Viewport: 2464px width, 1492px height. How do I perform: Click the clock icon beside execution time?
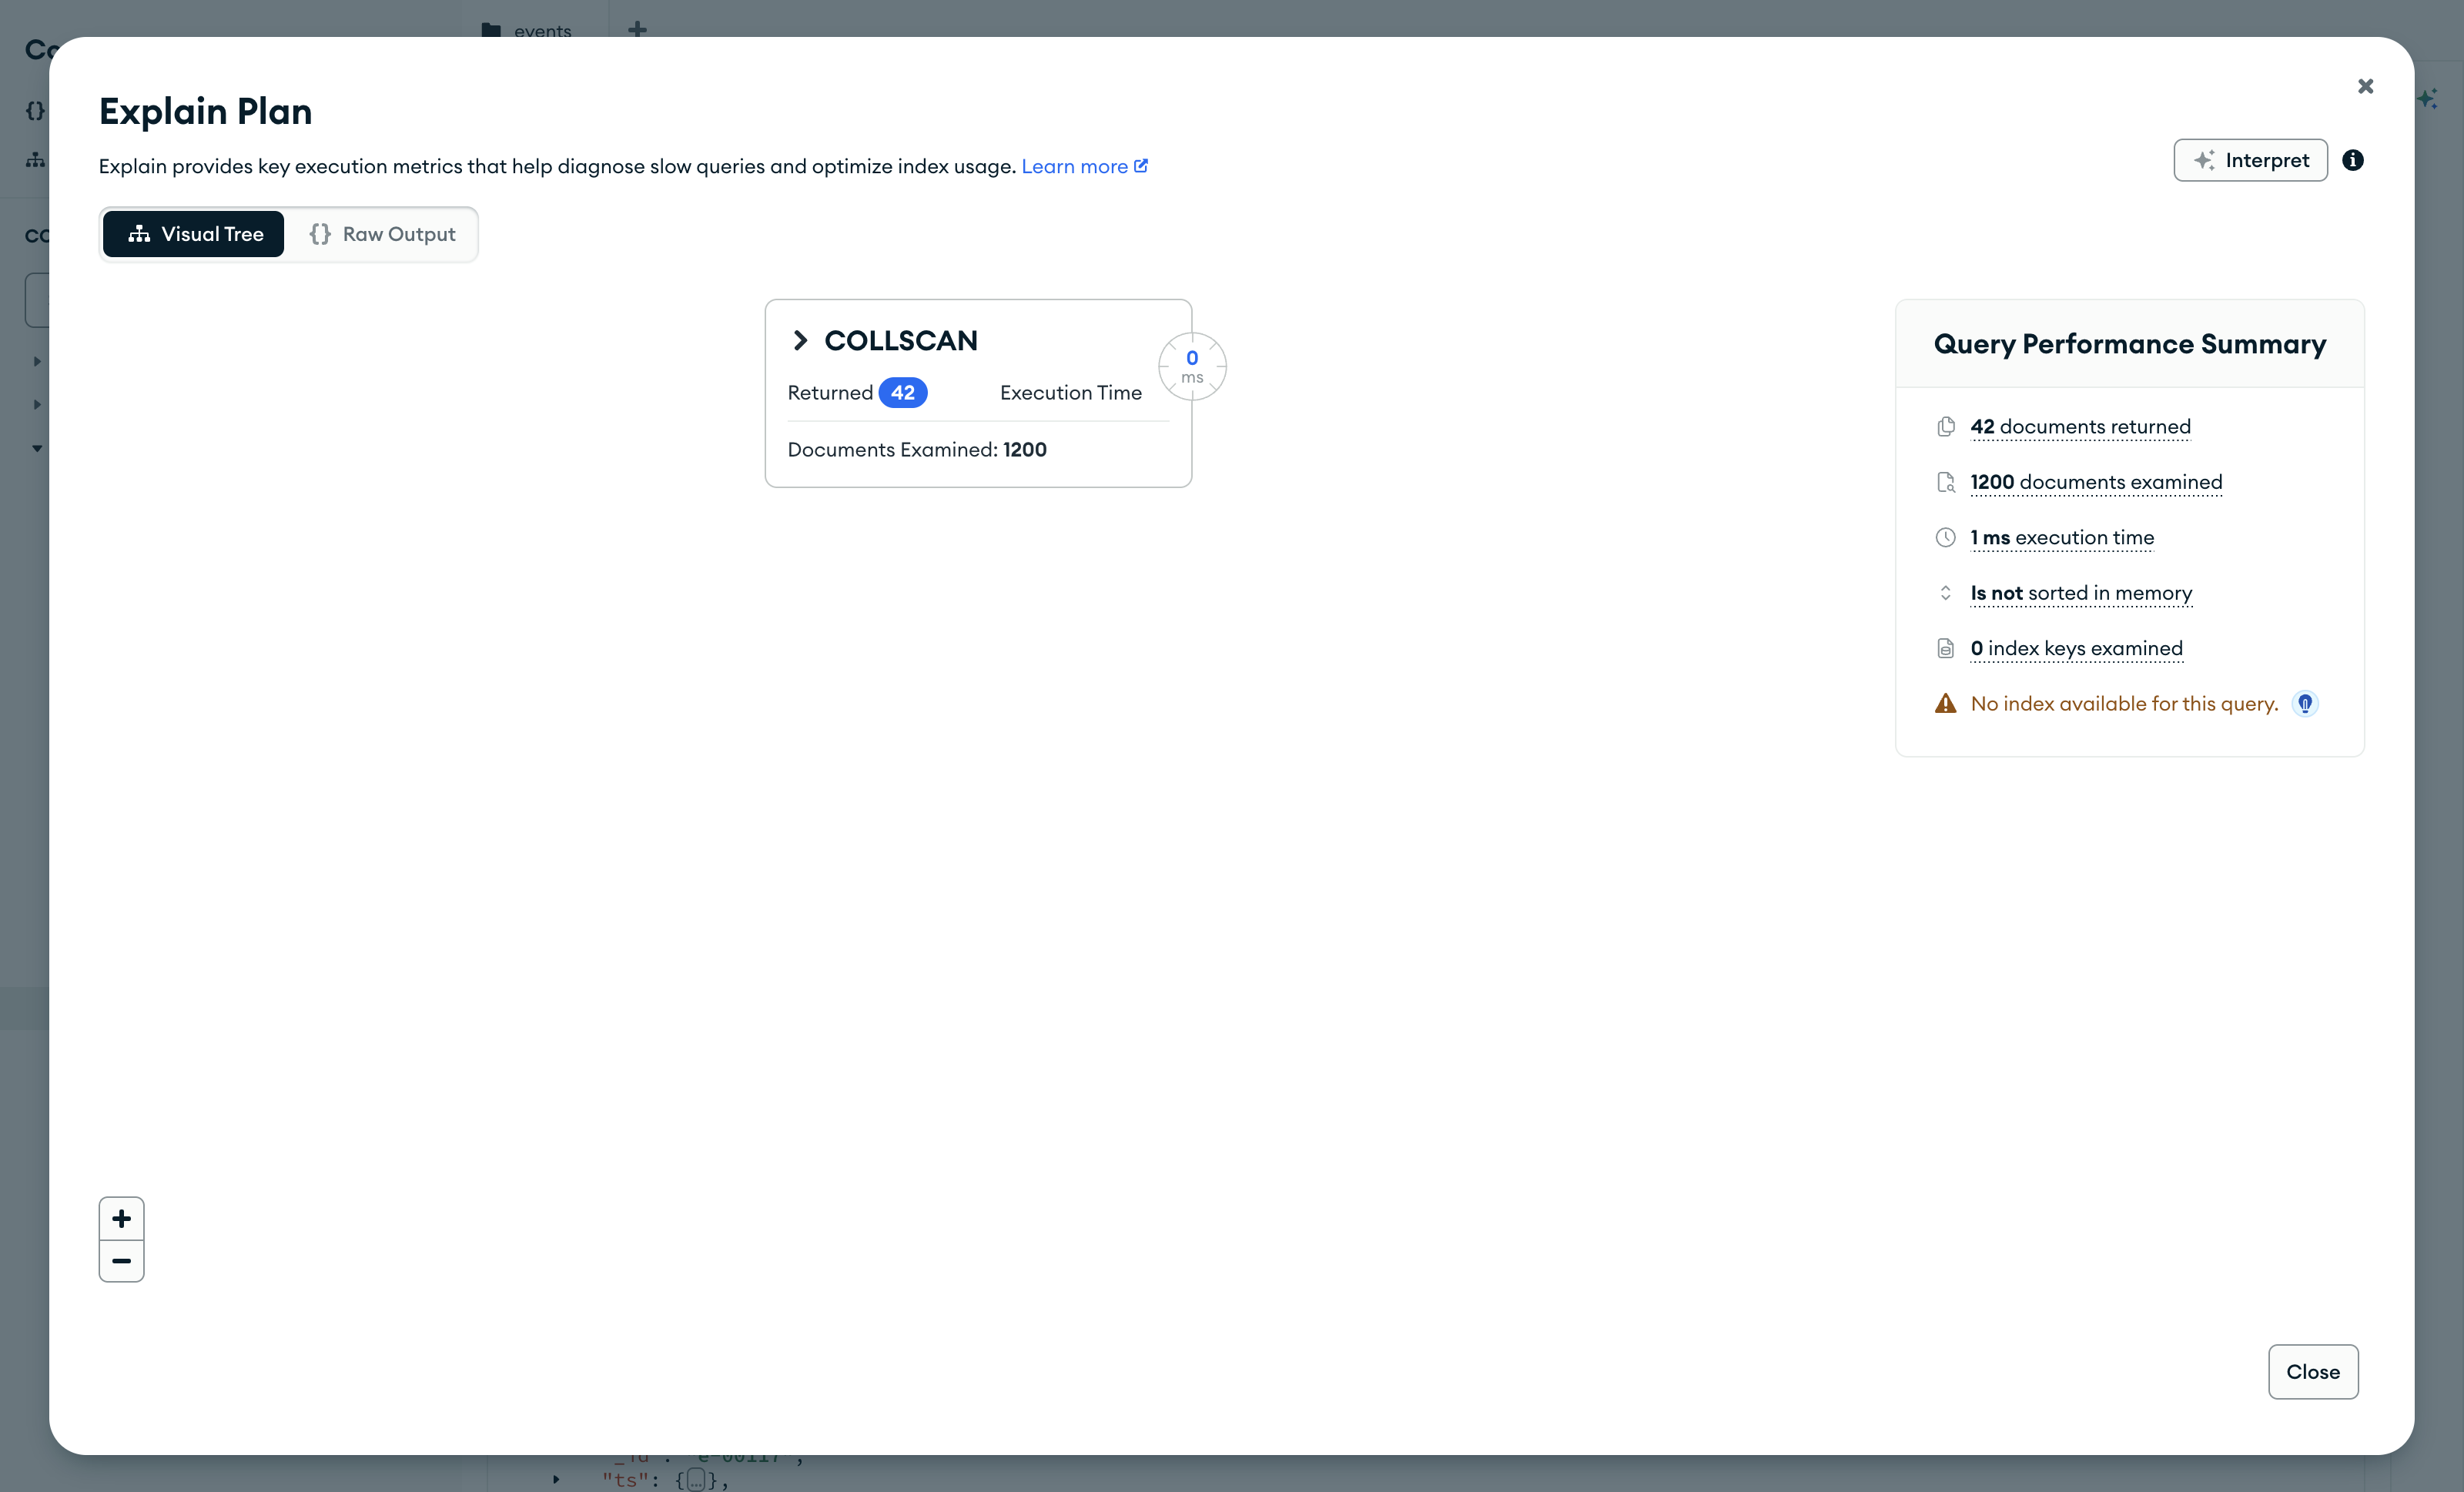(x=1945, y=538)
